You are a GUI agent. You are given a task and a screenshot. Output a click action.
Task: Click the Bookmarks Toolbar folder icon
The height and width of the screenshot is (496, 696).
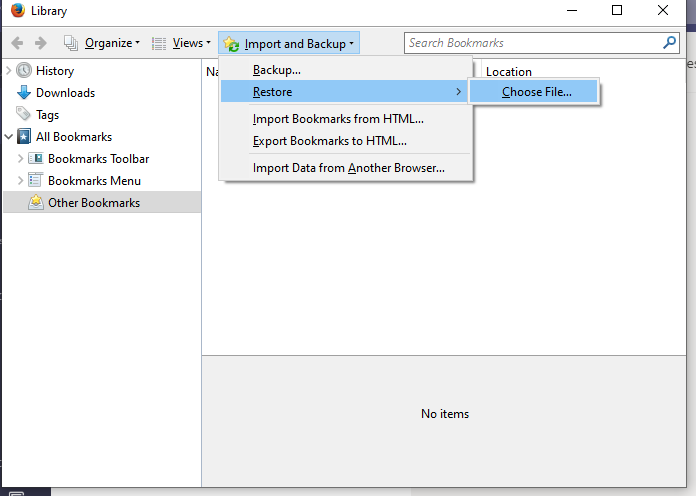click(36, 158)
